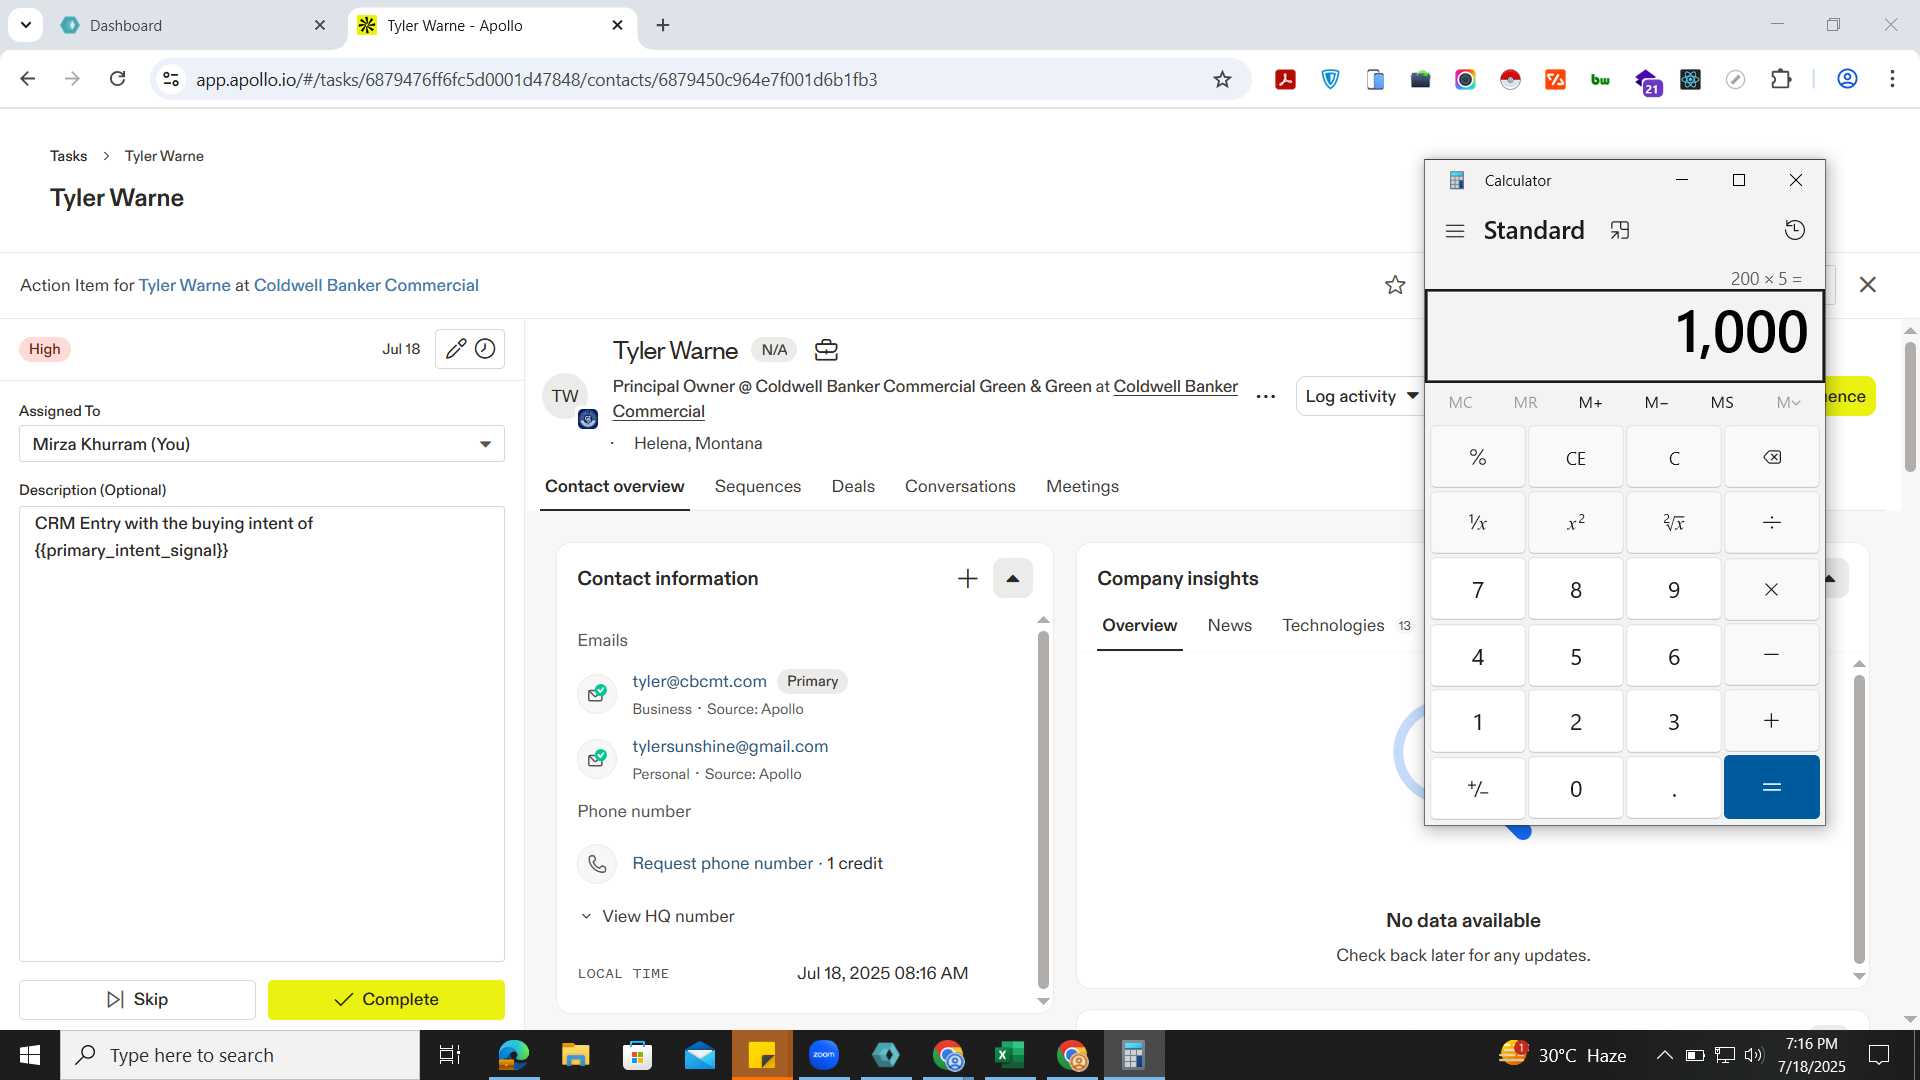Screen dimensions: 1920x1080
Task: Click the Complete button
Action: pos(386,1000)
